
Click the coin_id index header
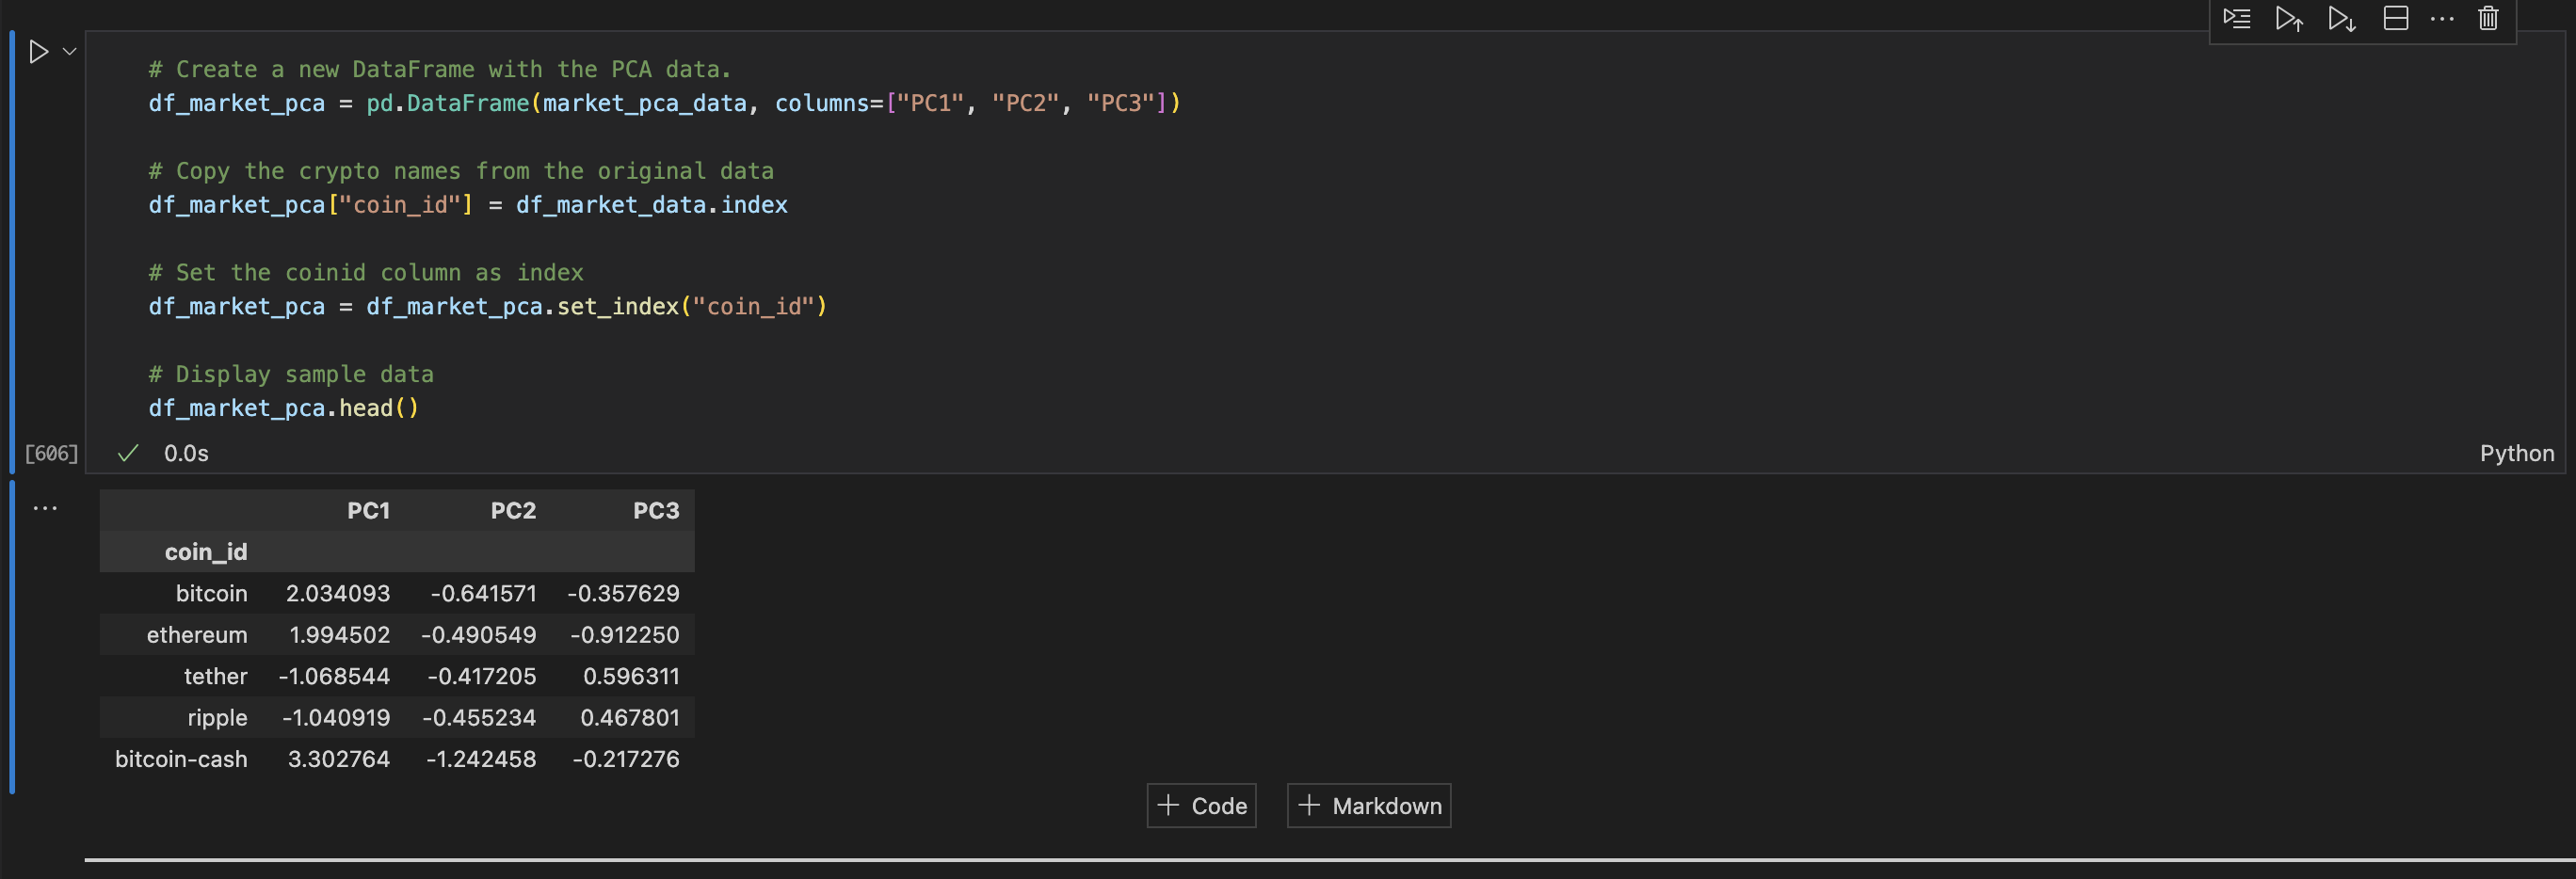[x=206, y=551]
